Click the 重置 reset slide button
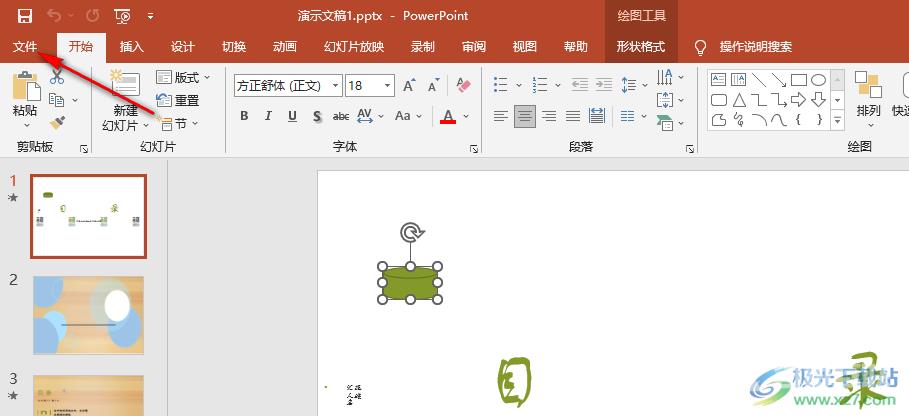The width and height of the screenshot is (909, 416). 178,100
